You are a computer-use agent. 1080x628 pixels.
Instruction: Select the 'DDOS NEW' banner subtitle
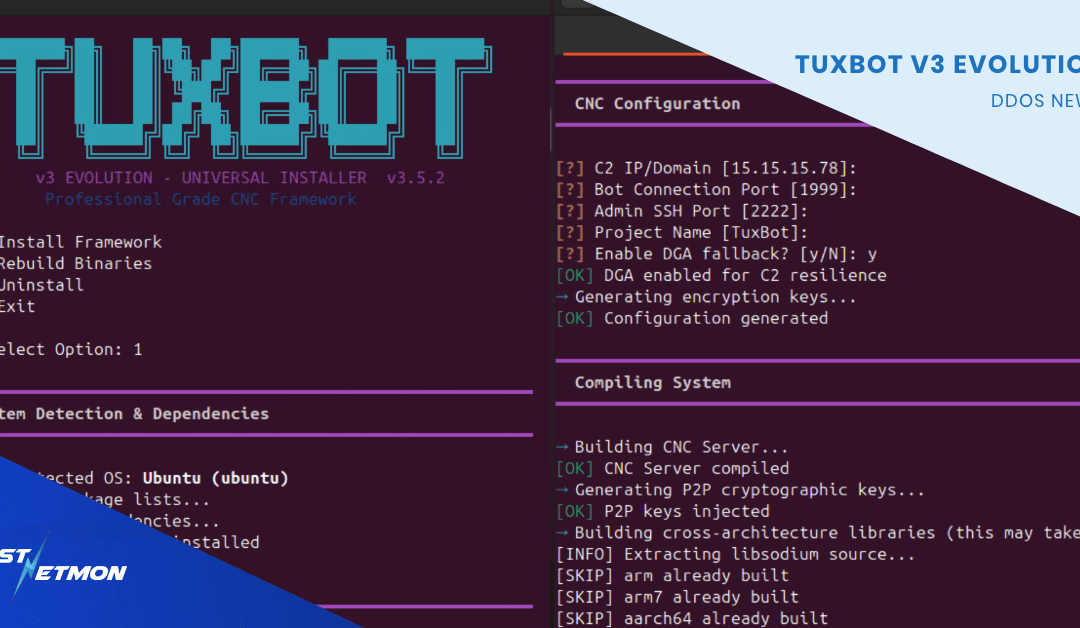tap(1035, 101)
